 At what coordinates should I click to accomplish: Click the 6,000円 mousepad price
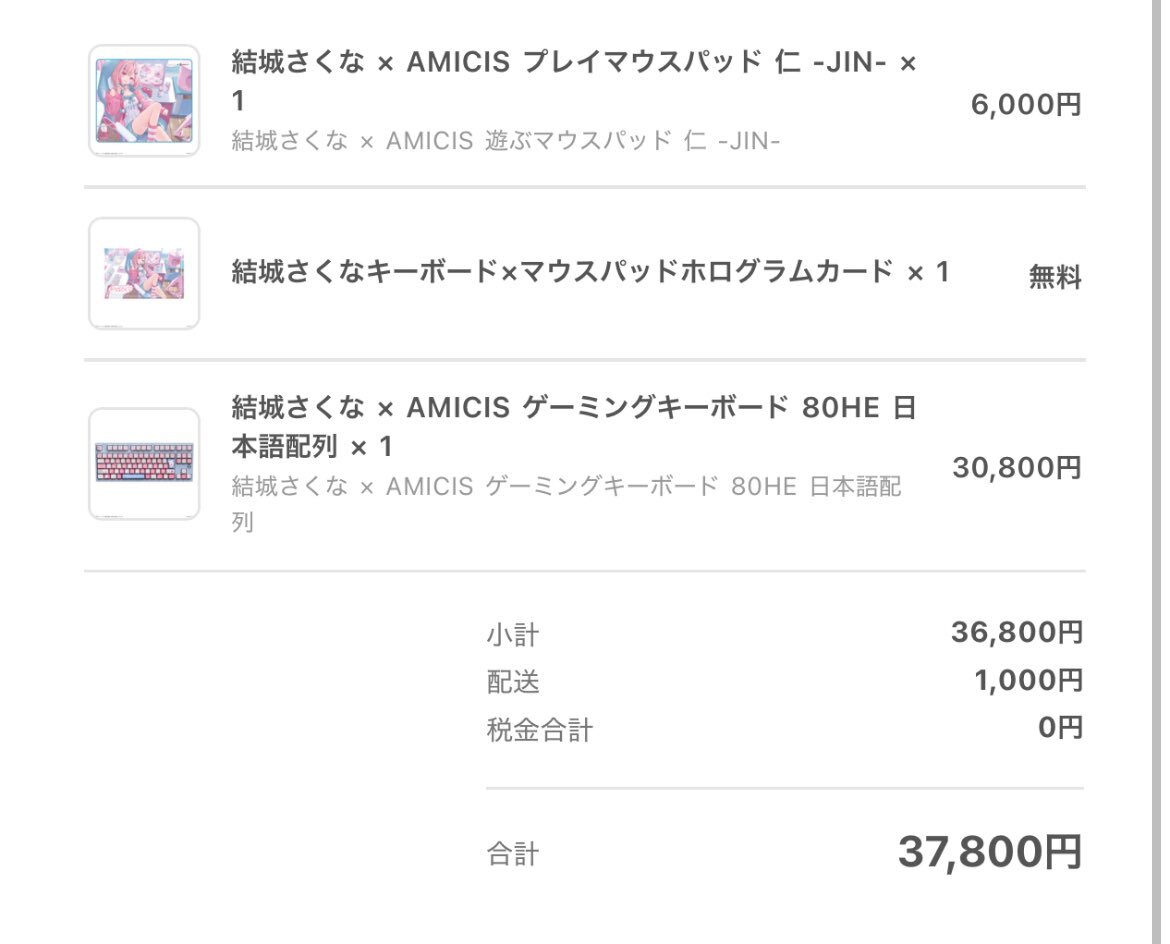[x=1026, y=104]
